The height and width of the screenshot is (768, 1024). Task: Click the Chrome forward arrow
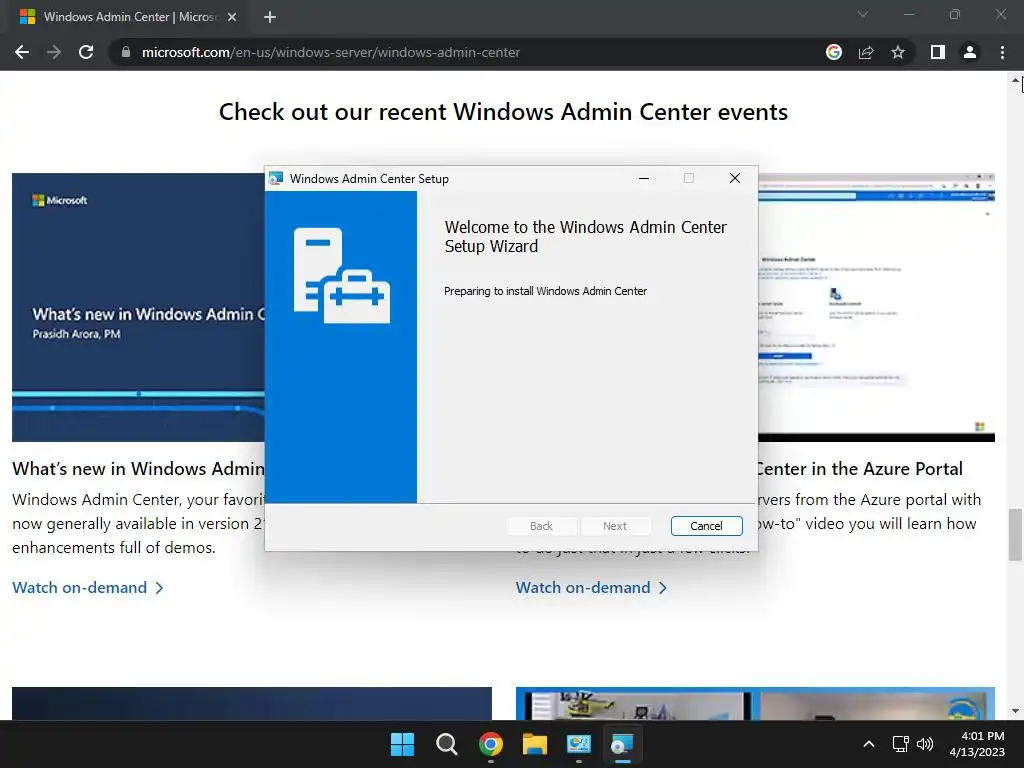(54, 52)
